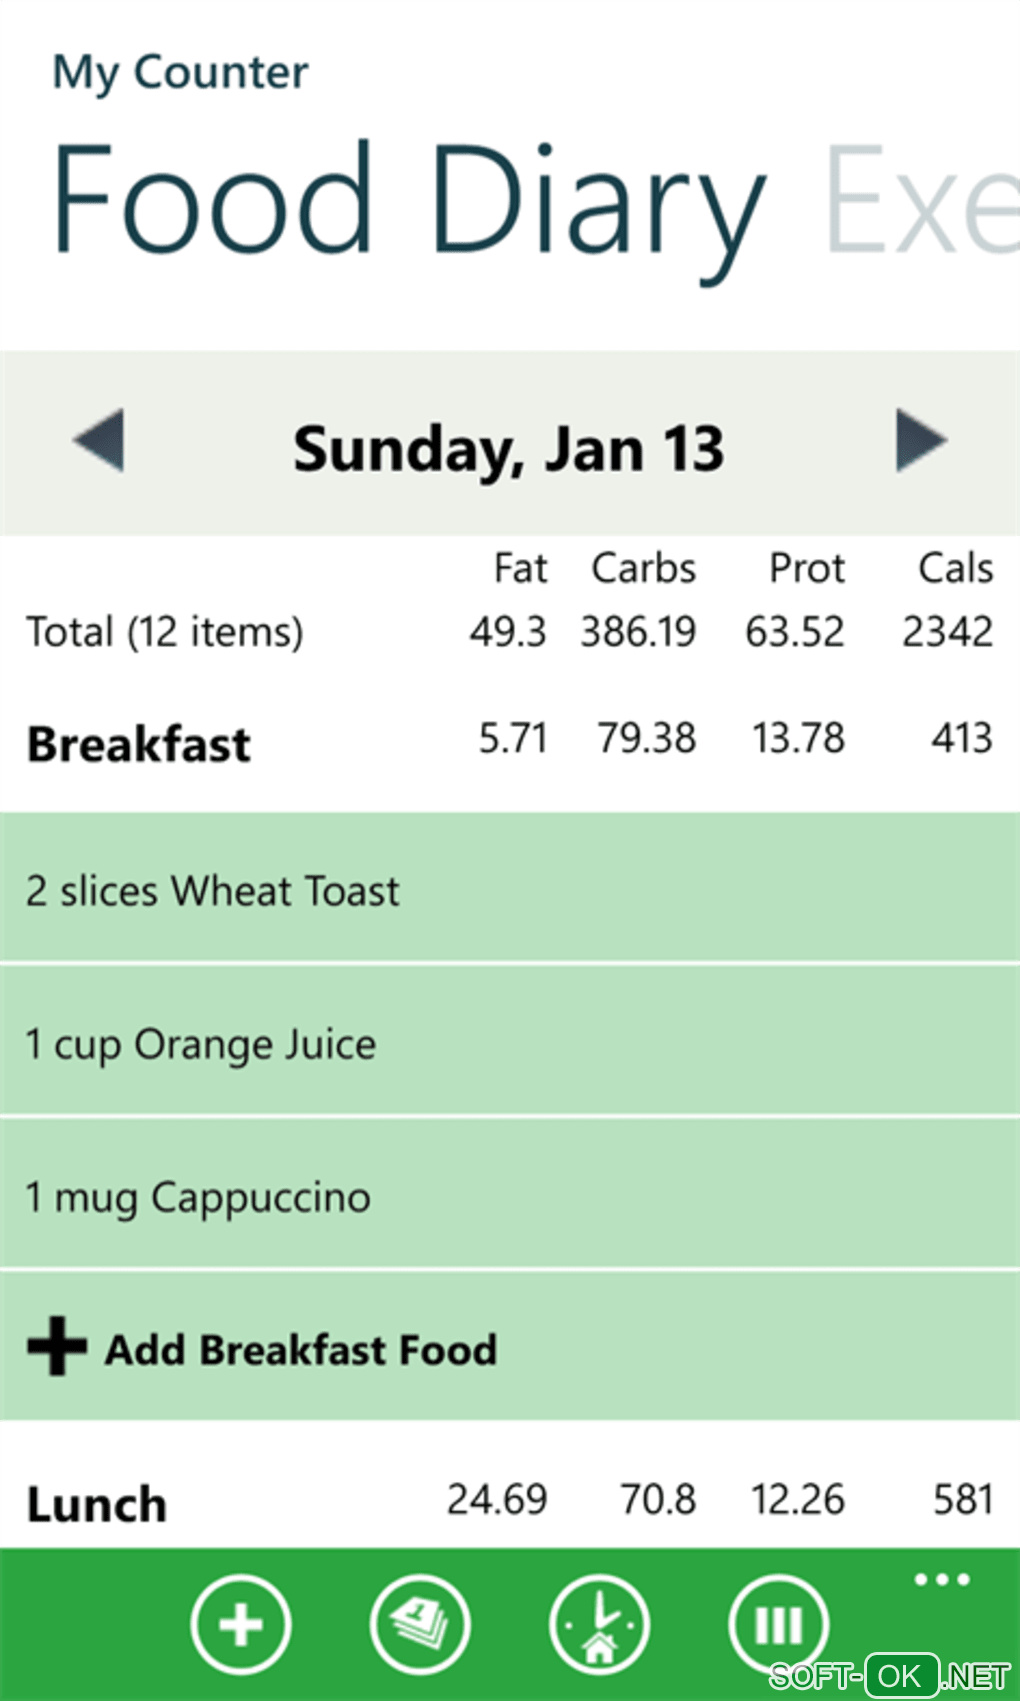This screenshot has height=1701, width=1020.
Task: Expand the three-dots more menu
Action: point(942,1580)
